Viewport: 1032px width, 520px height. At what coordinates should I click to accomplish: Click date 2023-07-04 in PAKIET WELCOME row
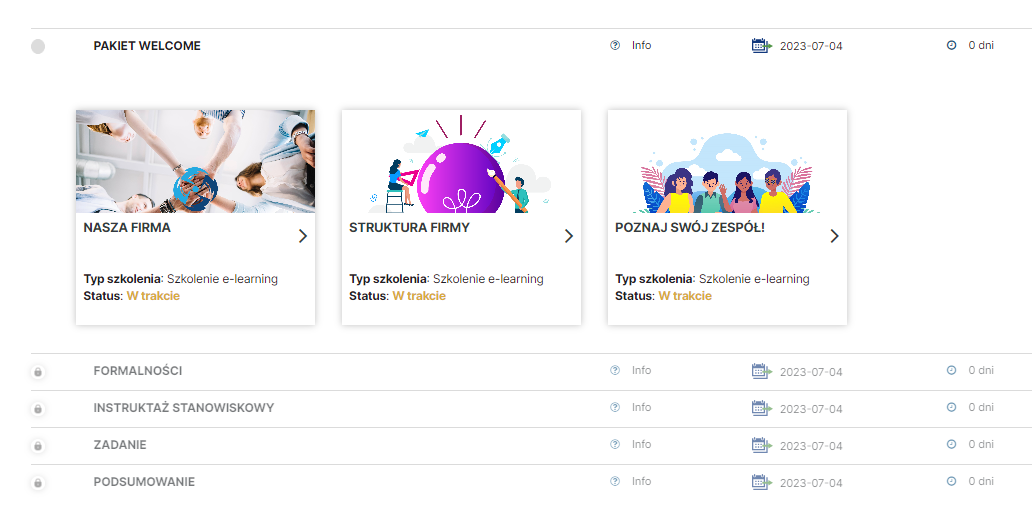811,46
